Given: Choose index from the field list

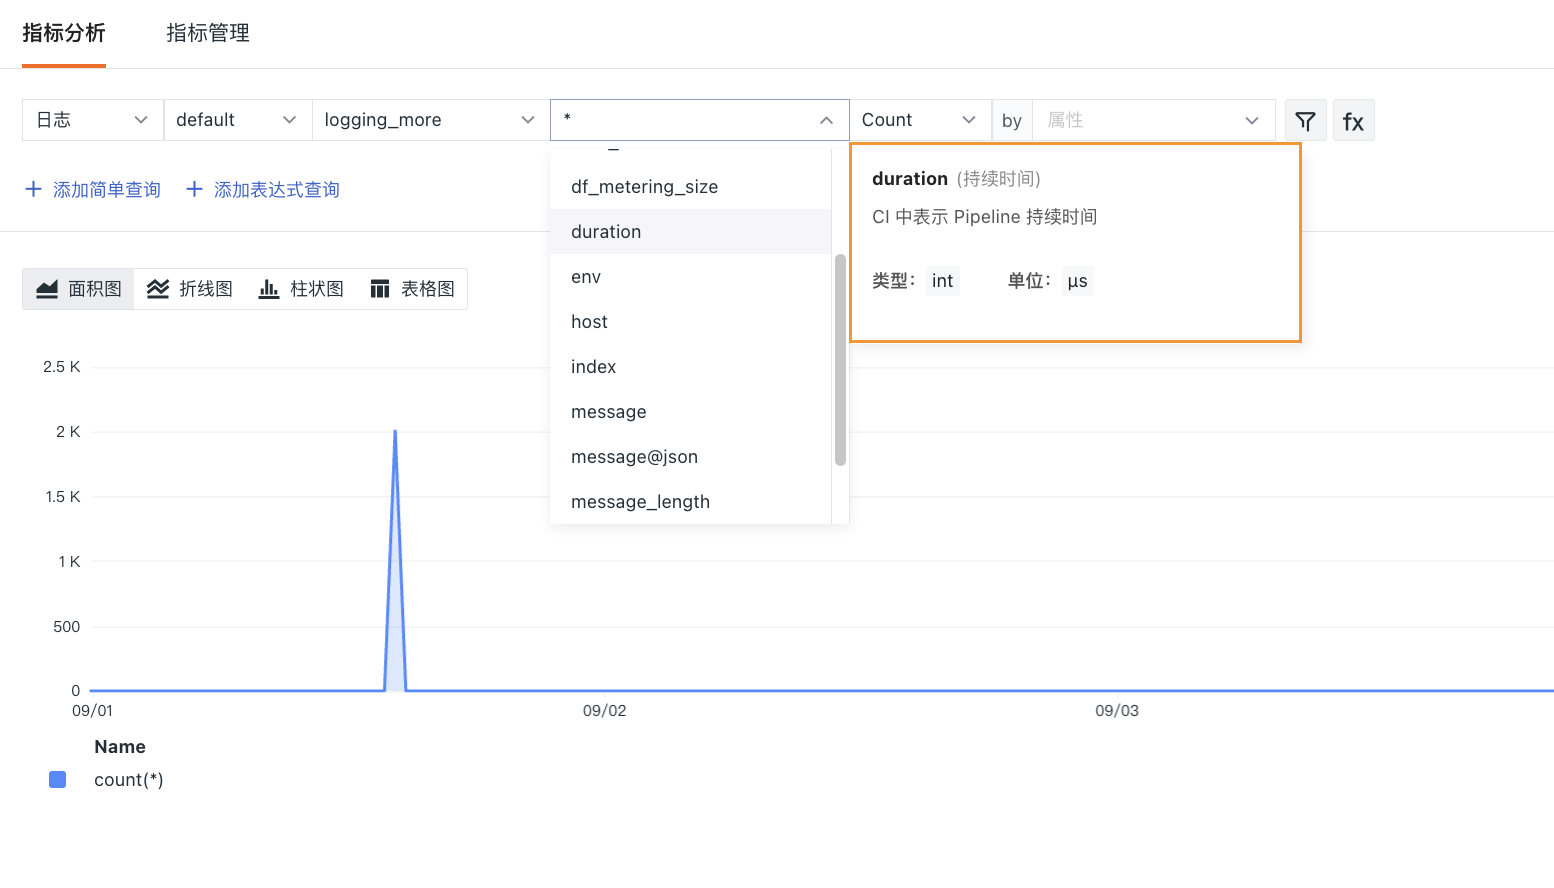Looking at the screenshot, I should [690, 367].
